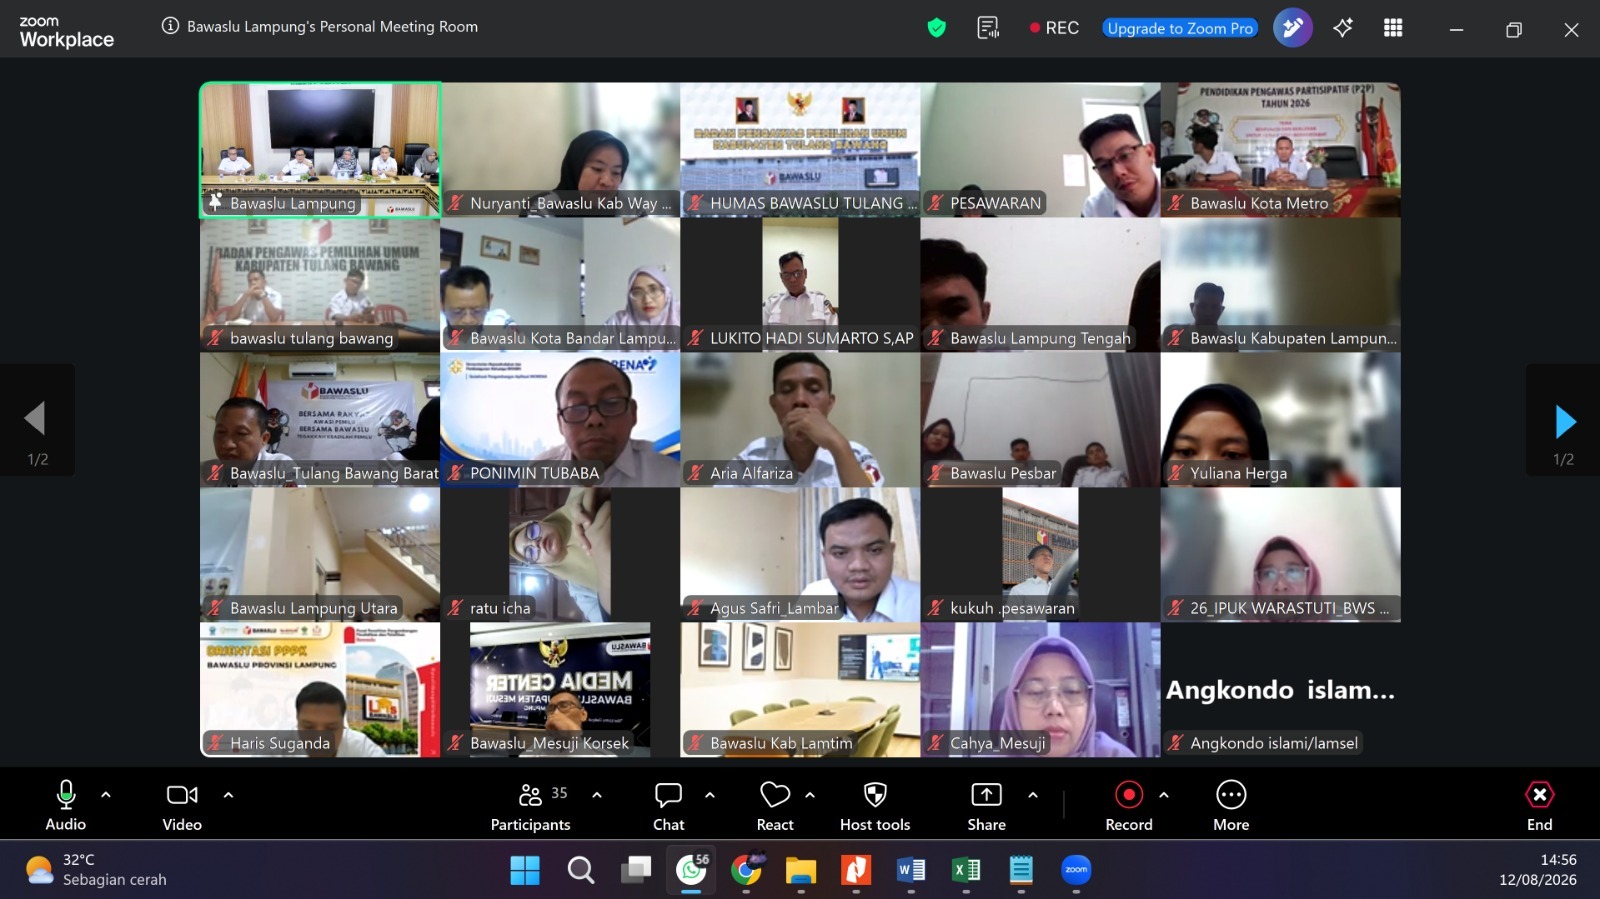Screen dimensions: 1600x899
Task: Click the REC recording indicator
Action: (1054, 28)
